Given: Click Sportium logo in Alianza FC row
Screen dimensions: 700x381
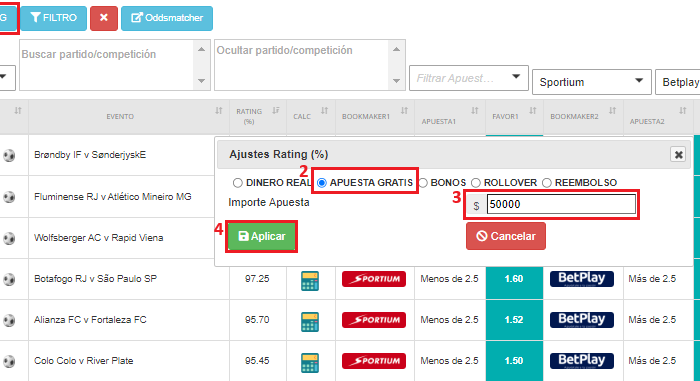Looking at the screenshot, I should tap(374, 320).
